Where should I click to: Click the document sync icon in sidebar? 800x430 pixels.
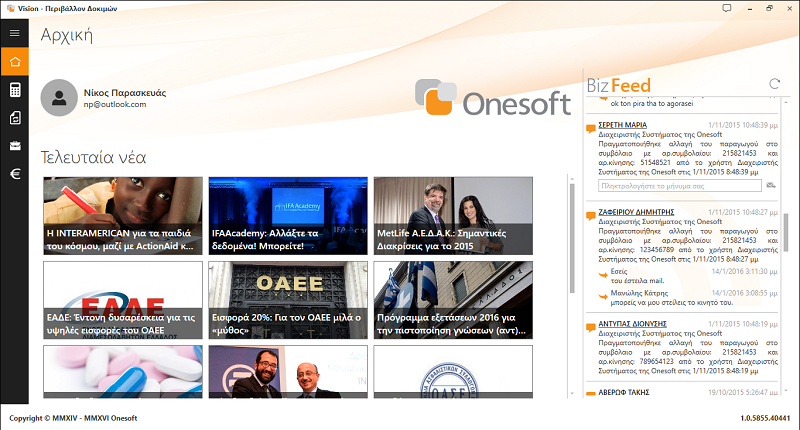click(14, 118)
